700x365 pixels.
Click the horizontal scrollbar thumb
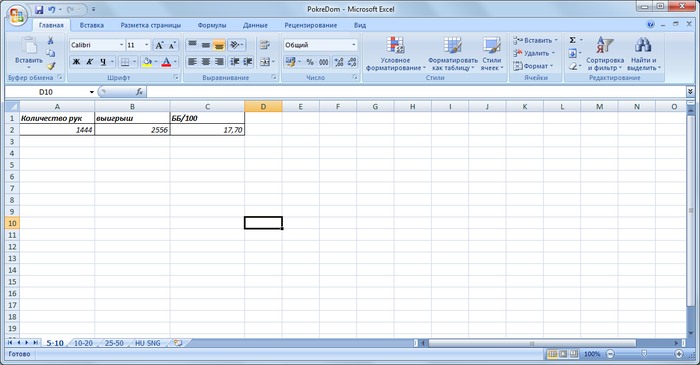click(532, 343)
